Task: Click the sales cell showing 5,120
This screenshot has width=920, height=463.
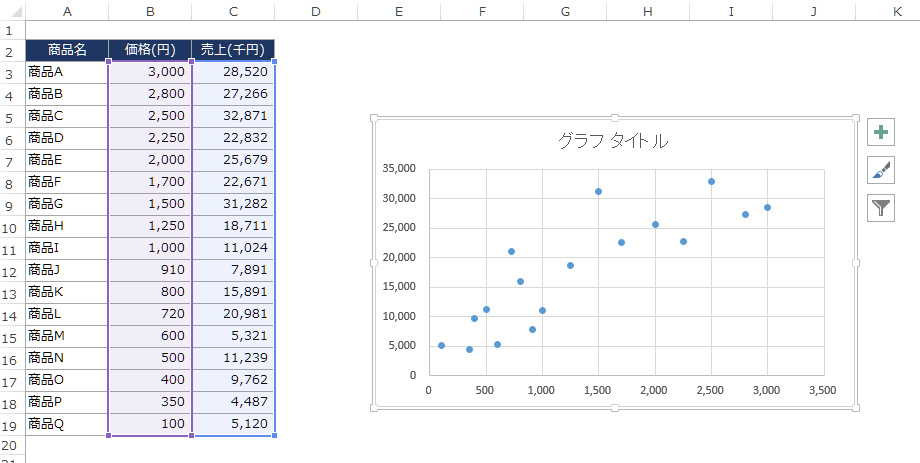Action: (232, 424)
